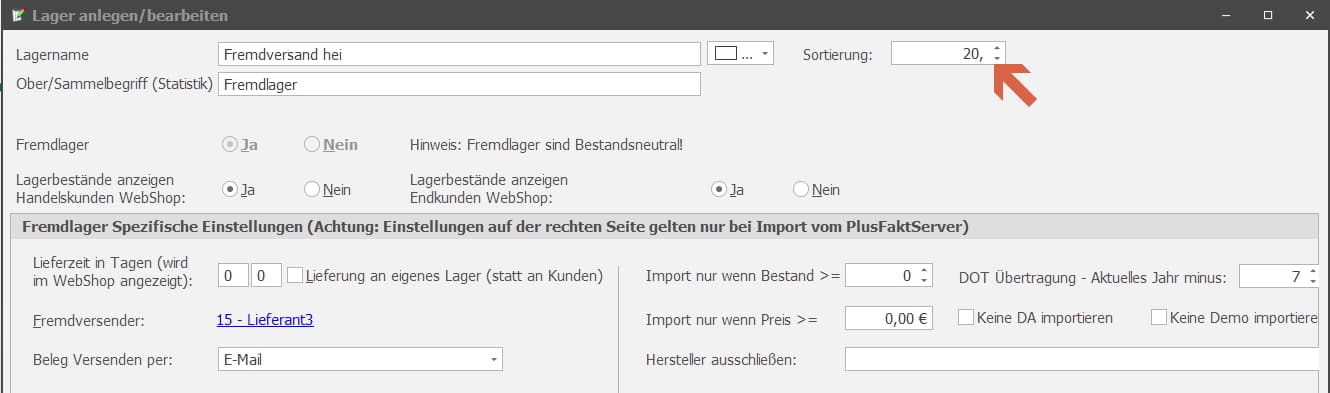The image size is (1330, 393).
Task: Click the second Lieferzeit in Tagen field
Action: click(x=266, y=276)
